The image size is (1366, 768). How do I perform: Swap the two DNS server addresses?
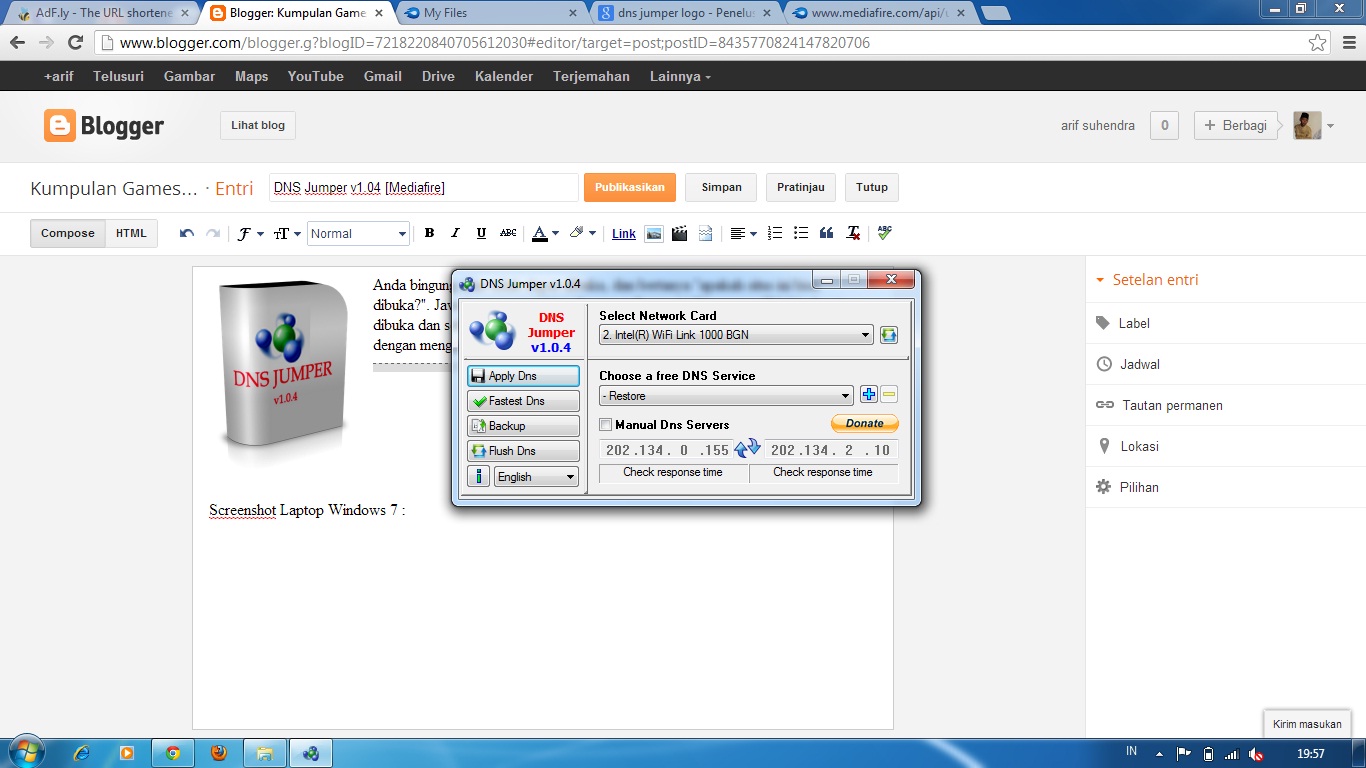[748, 449]
